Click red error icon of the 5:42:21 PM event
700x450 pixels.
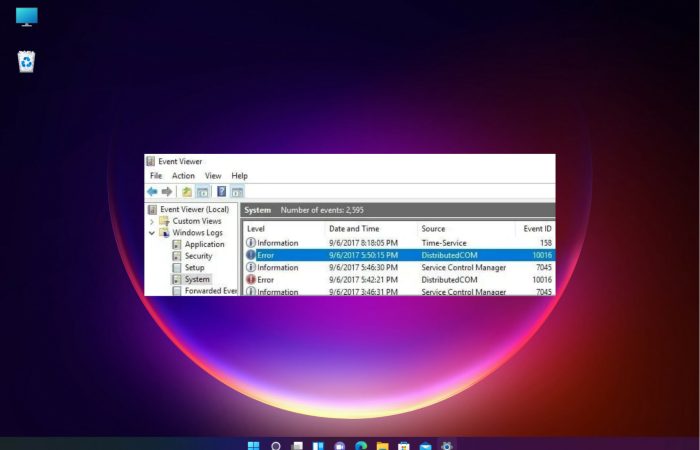(251, 279)
